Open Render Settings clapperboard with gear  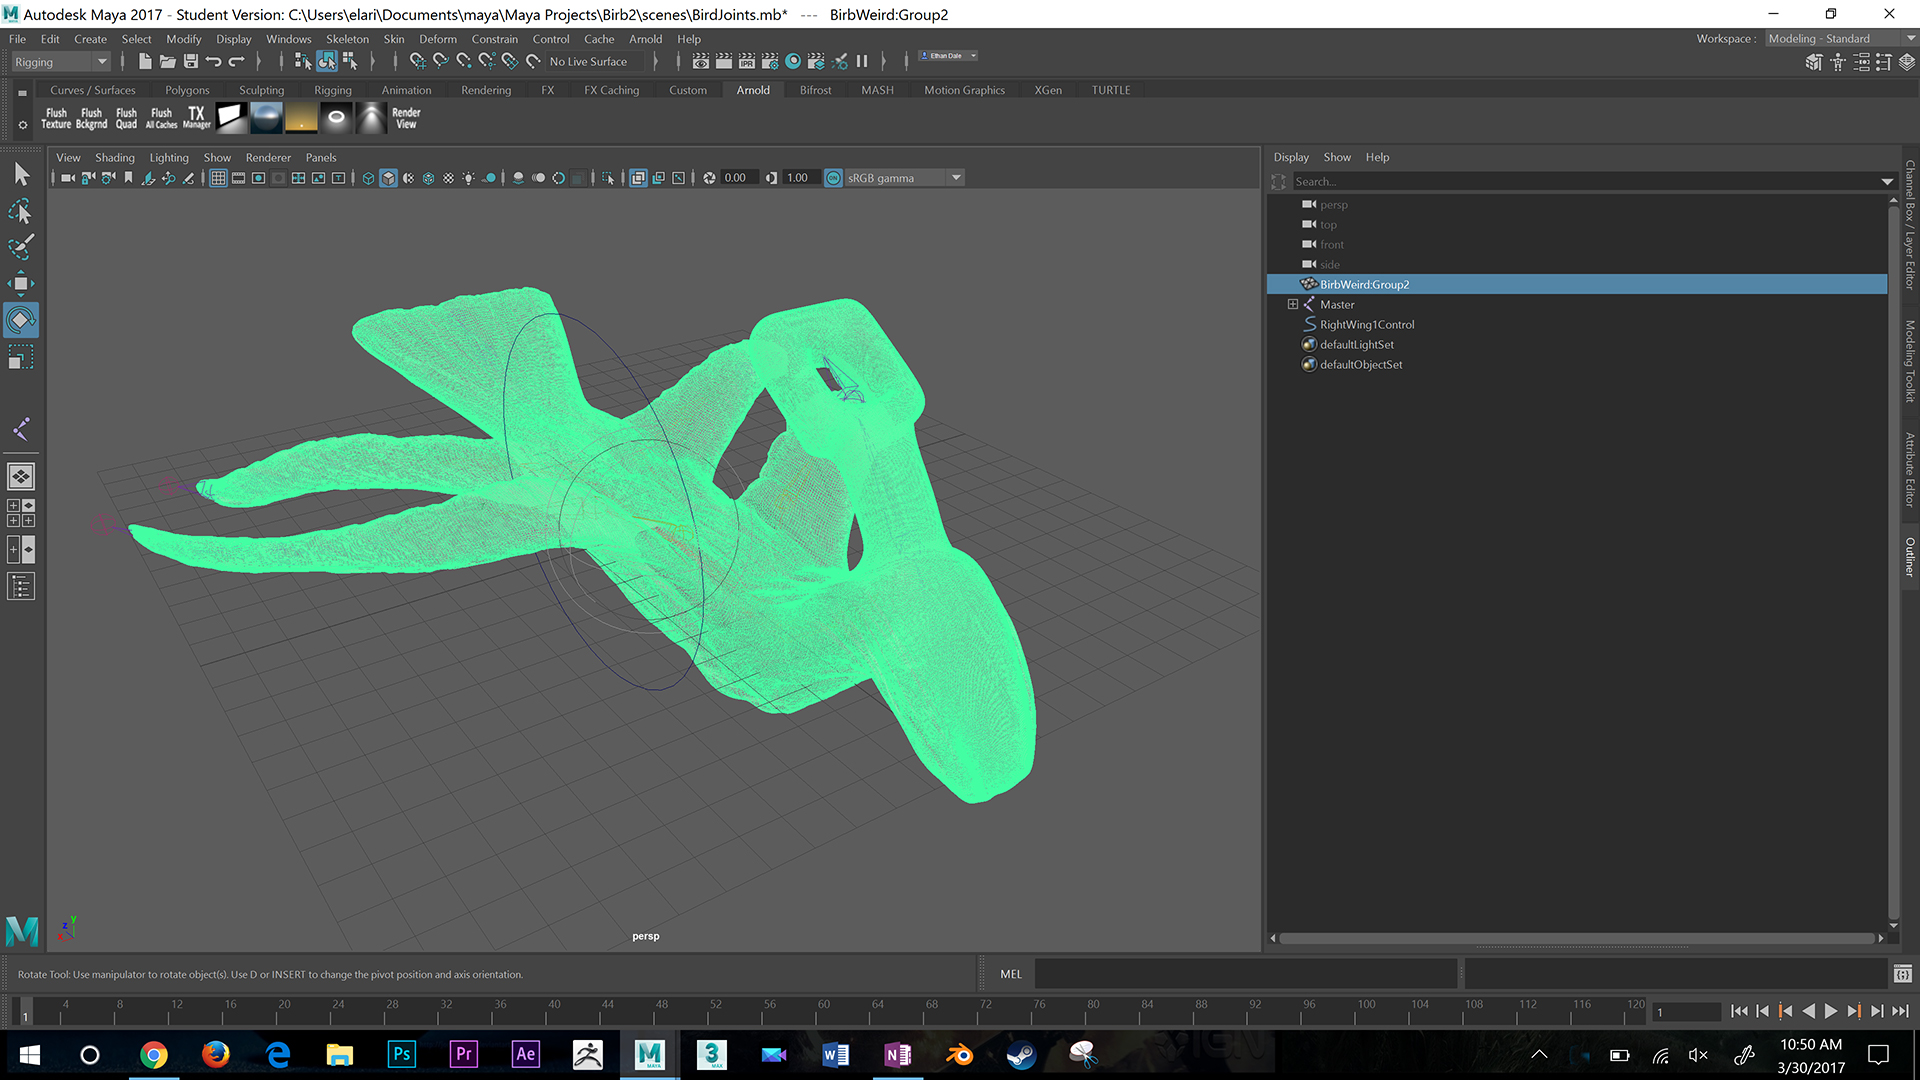[770, 62]
